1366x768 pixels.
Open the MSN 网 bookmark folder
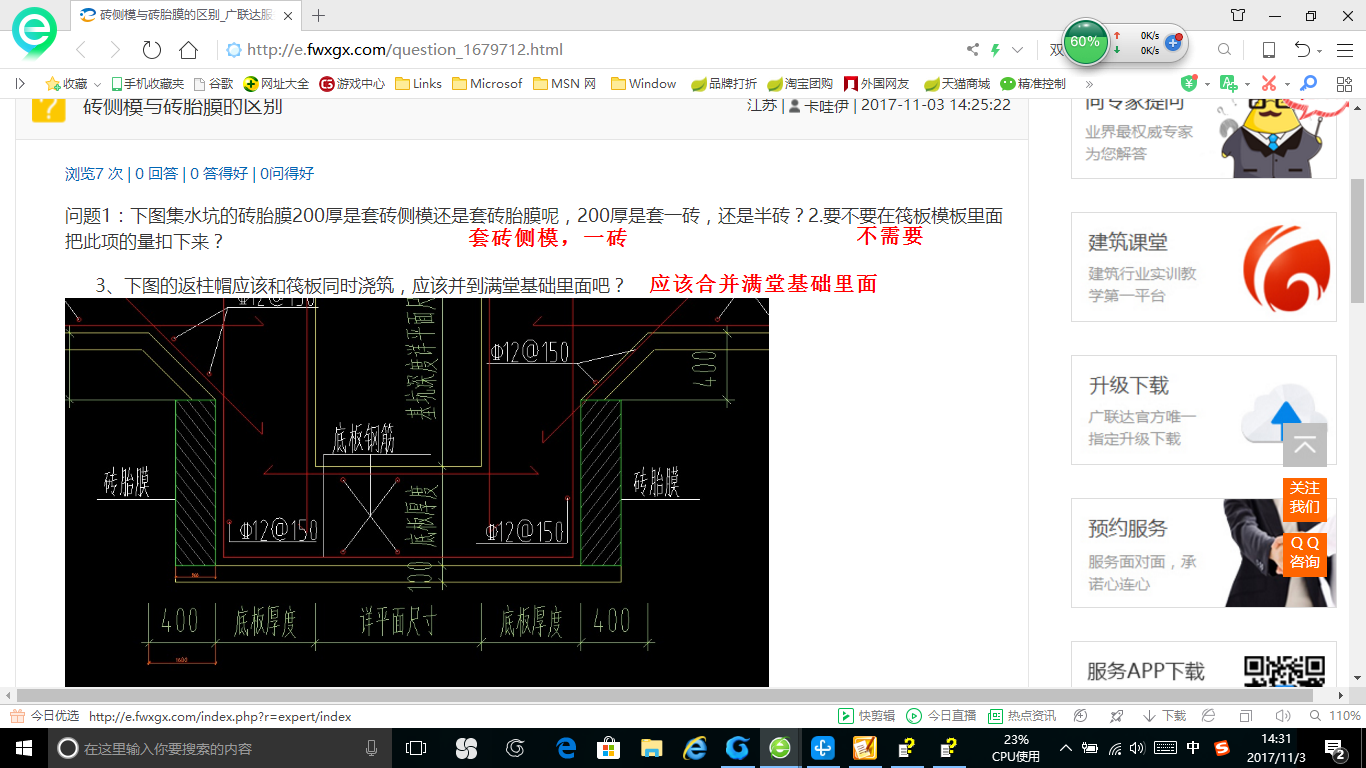[565, 84]
